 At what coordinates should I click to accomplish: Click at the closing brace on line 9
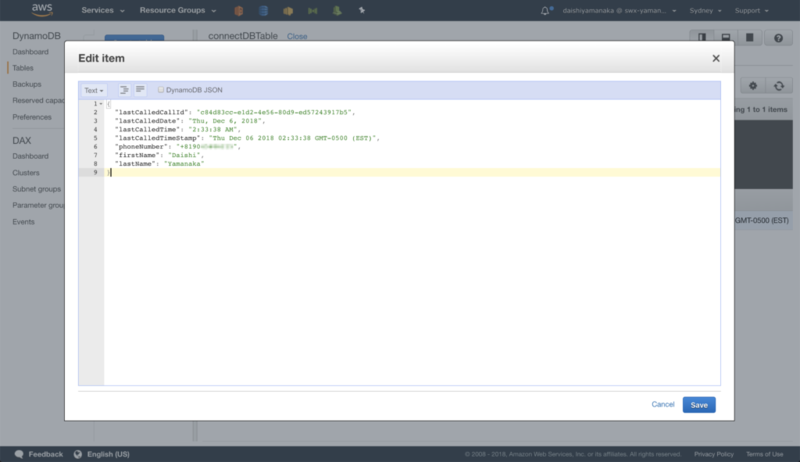(x=108, y=172)
